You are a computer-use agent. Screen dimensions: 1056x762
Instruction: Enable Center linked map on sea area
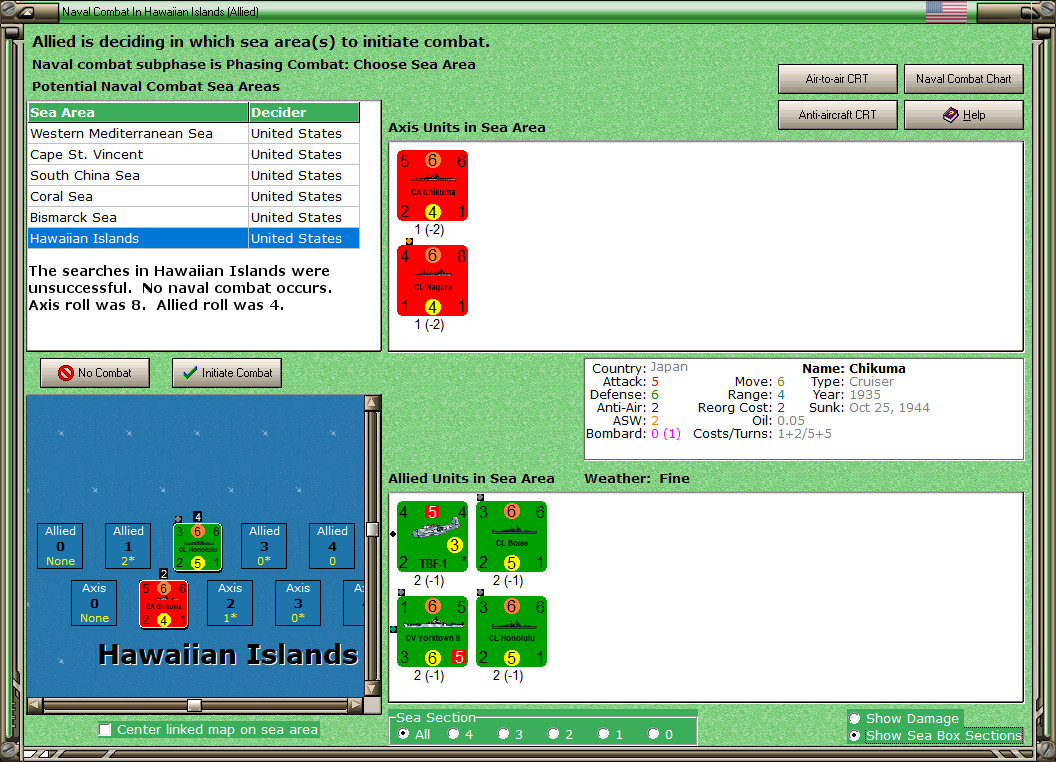[105, 730]
